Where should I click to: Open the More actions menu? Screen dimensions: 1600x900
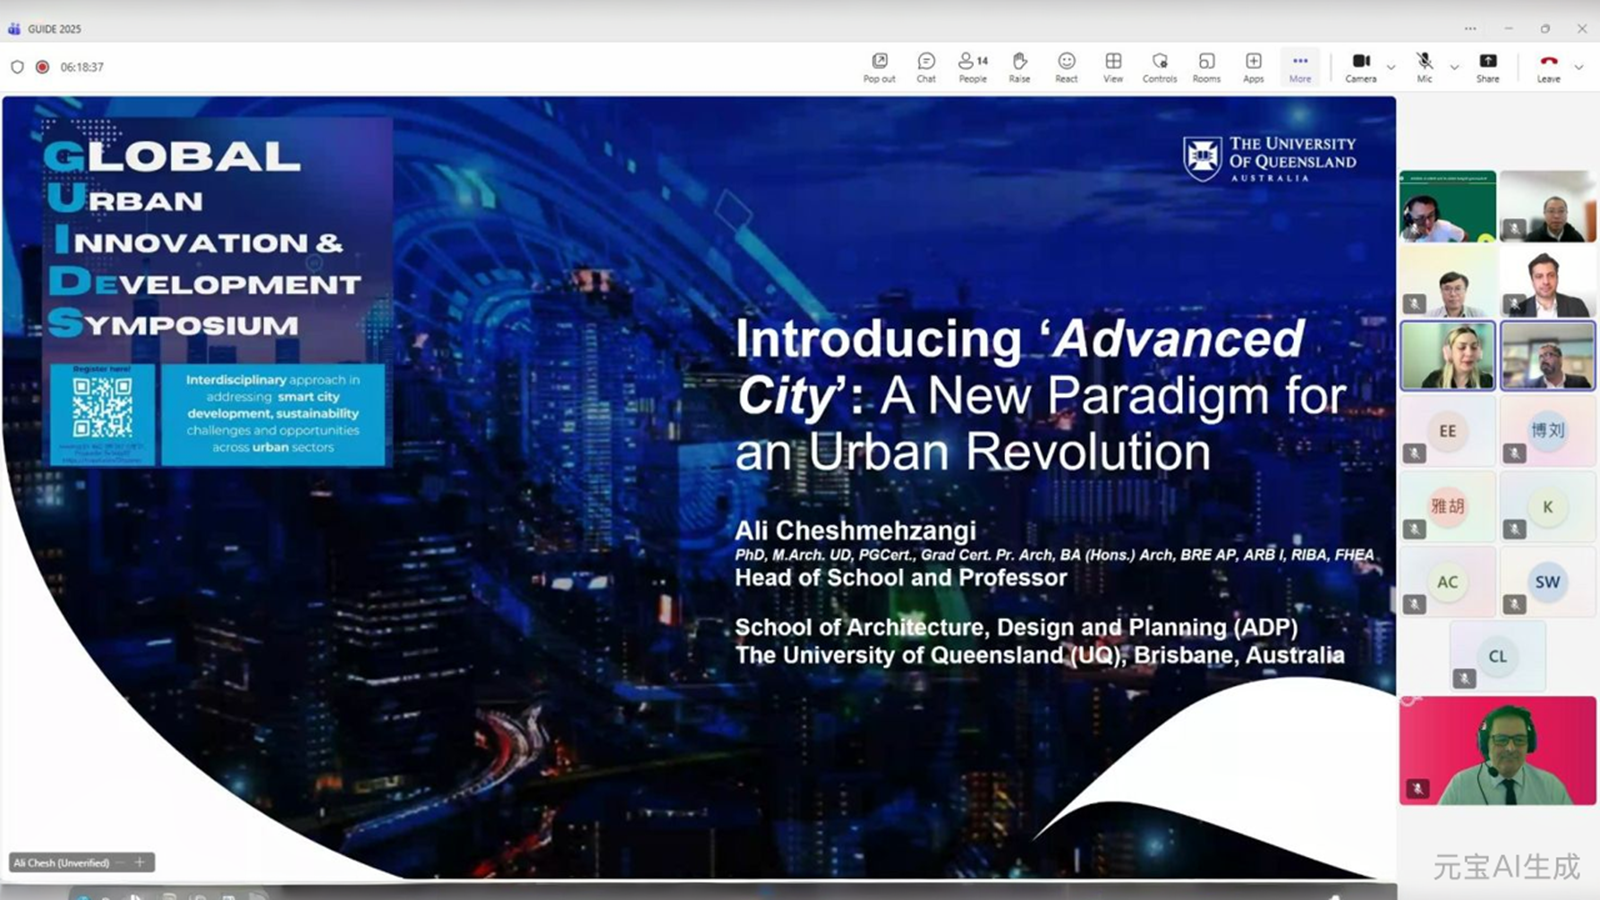point(1300,67)
